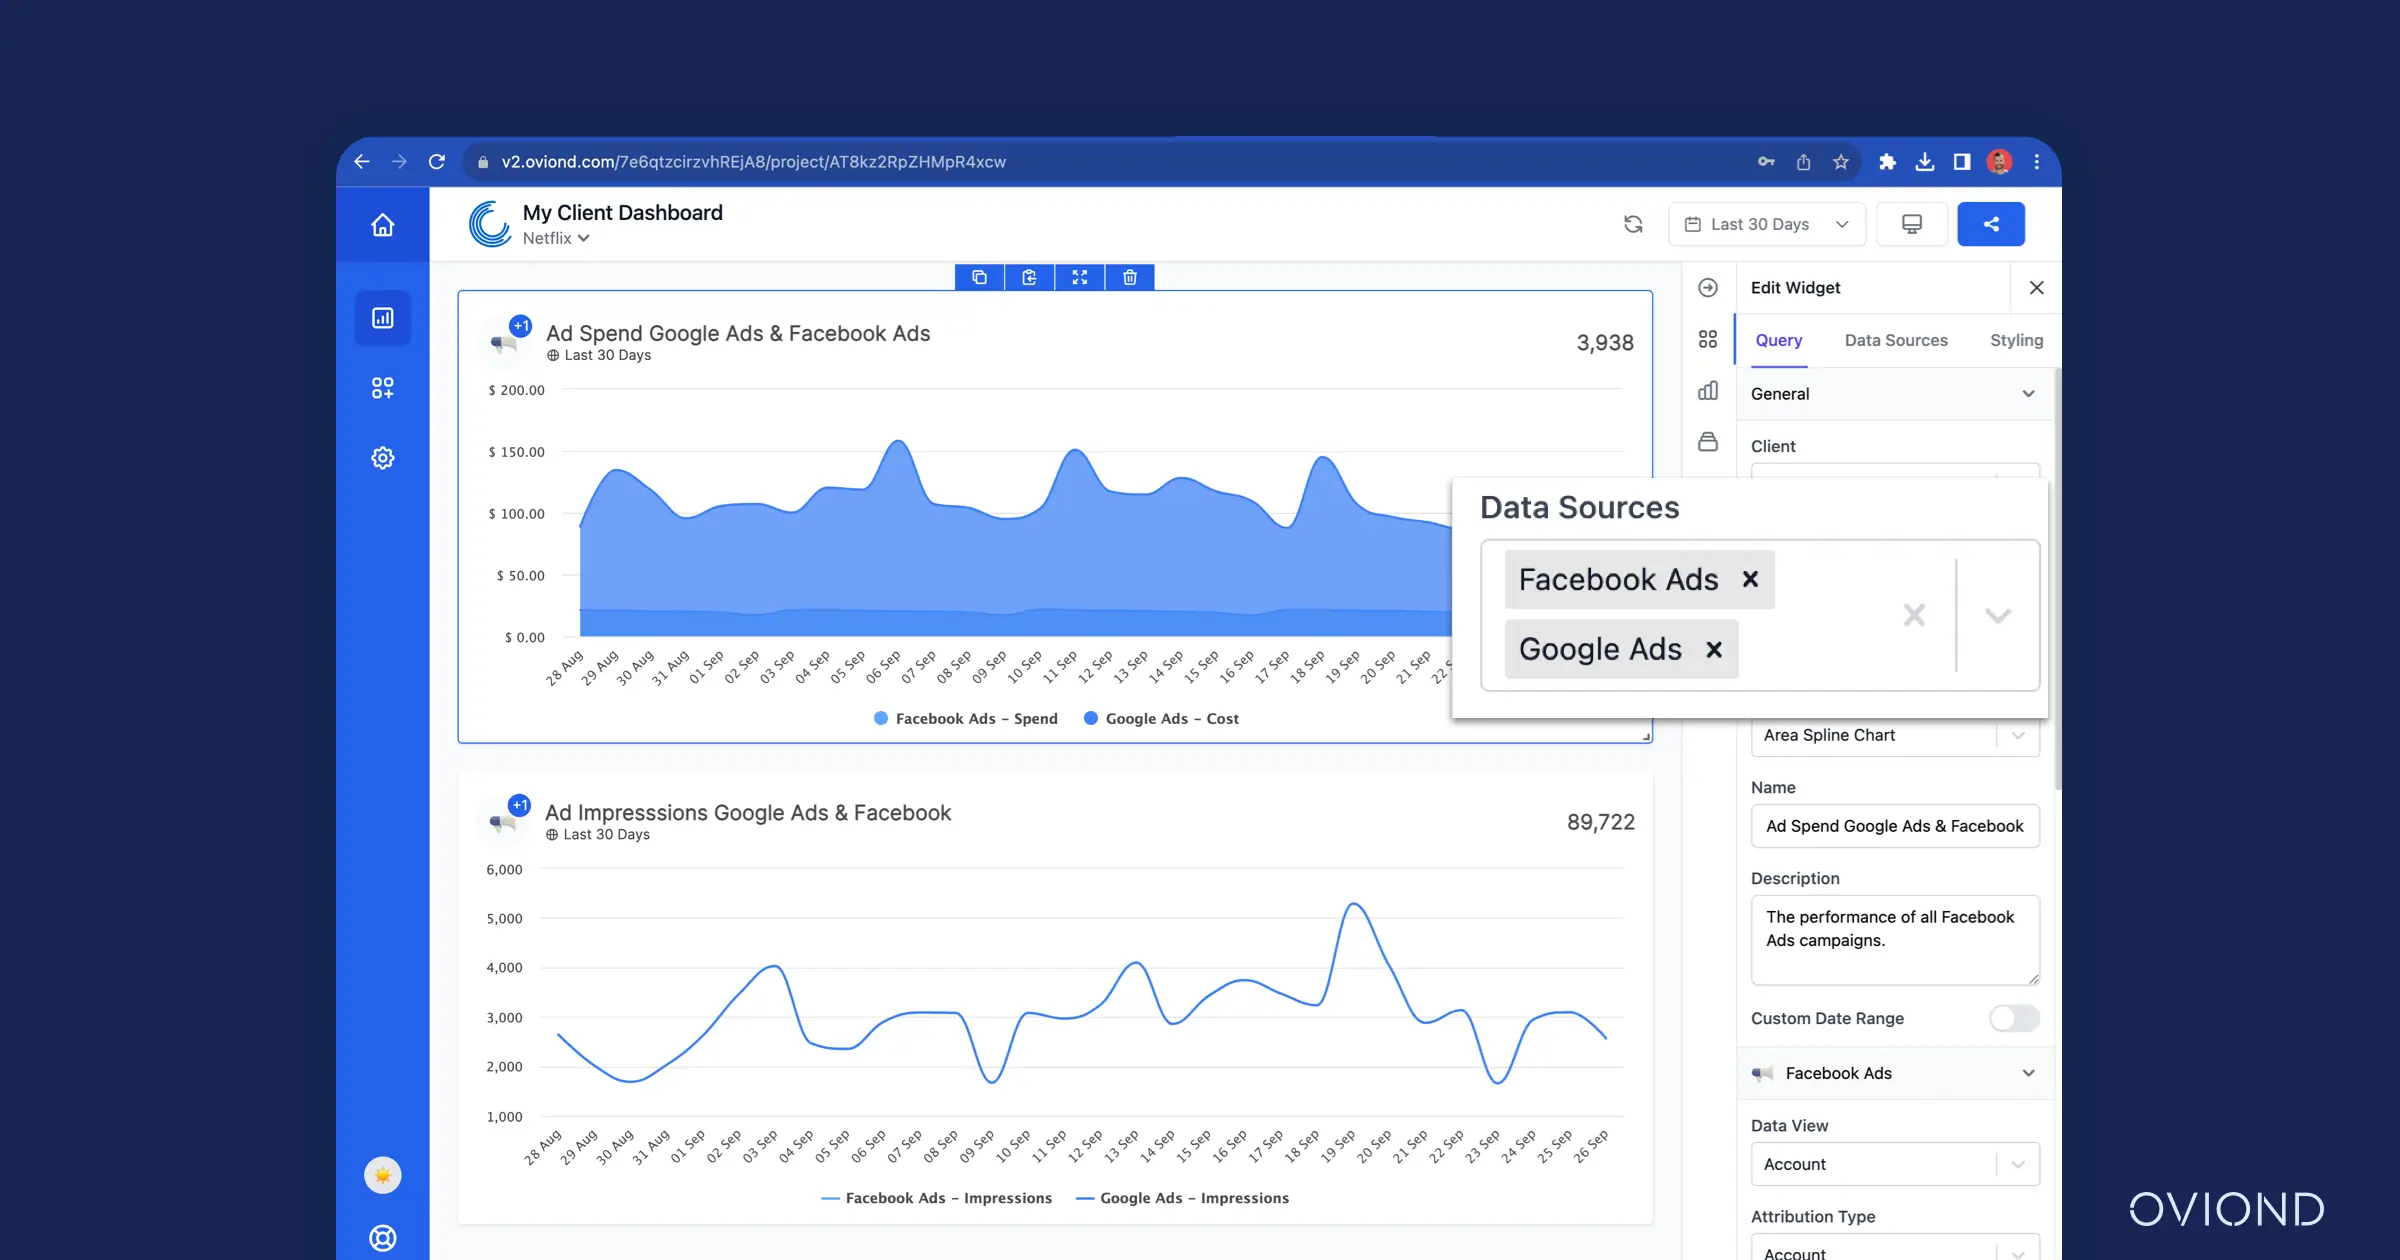Viewport: 2400px width, 1260px height.
Task: Toggle Google Ads – Cost legend series
Action: click(1161, 718)
